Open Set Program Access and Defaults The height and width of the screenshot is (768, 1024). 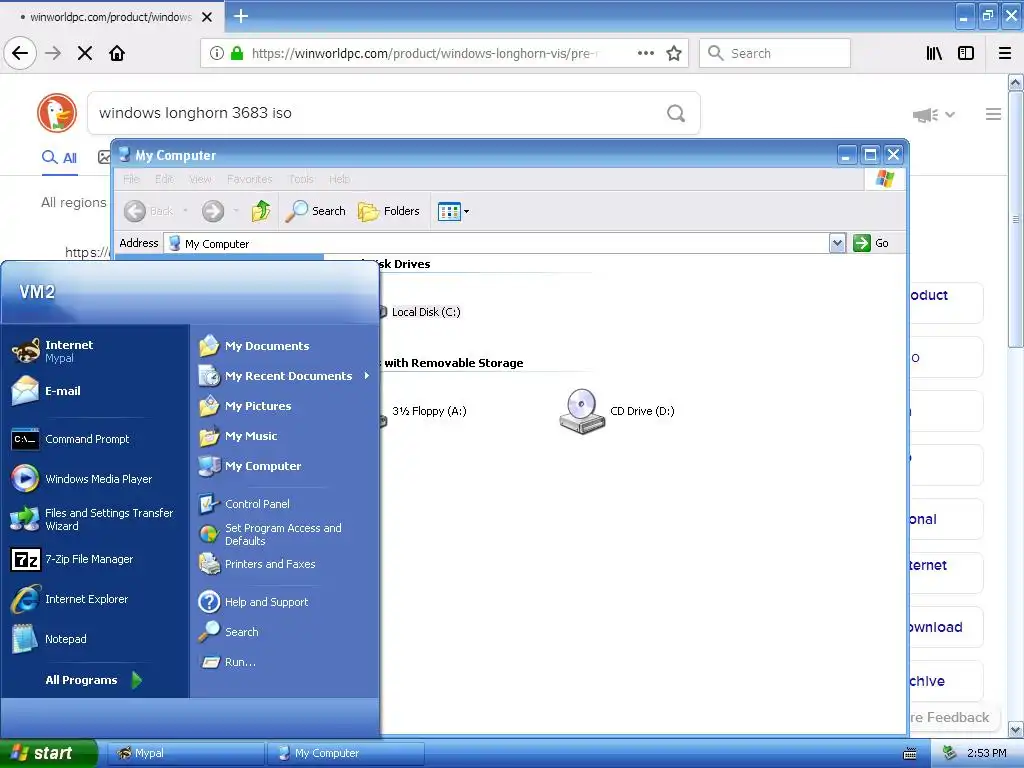click(x=284, y=534)
